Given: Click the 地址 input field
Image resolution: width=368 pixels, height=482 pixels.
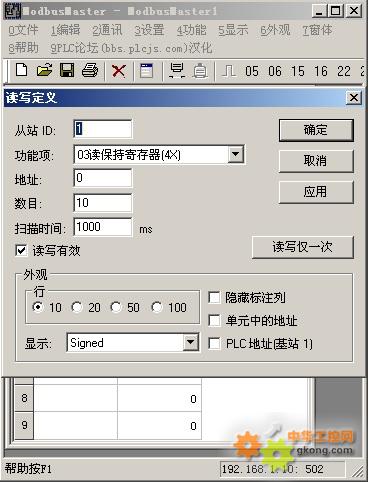Looking at the screenshot, I should point(103,178).
